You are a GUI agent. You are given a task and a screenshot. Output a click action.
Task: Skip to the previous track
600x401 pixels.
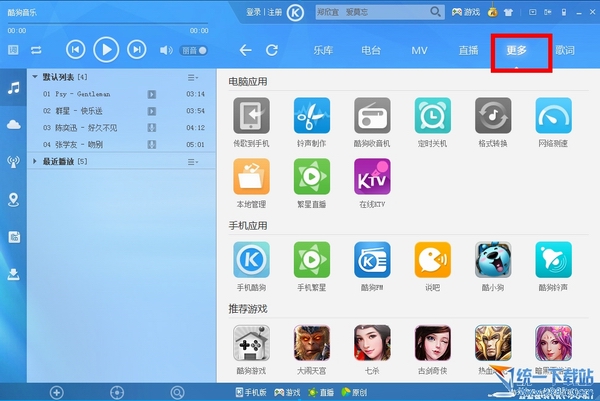75,50
